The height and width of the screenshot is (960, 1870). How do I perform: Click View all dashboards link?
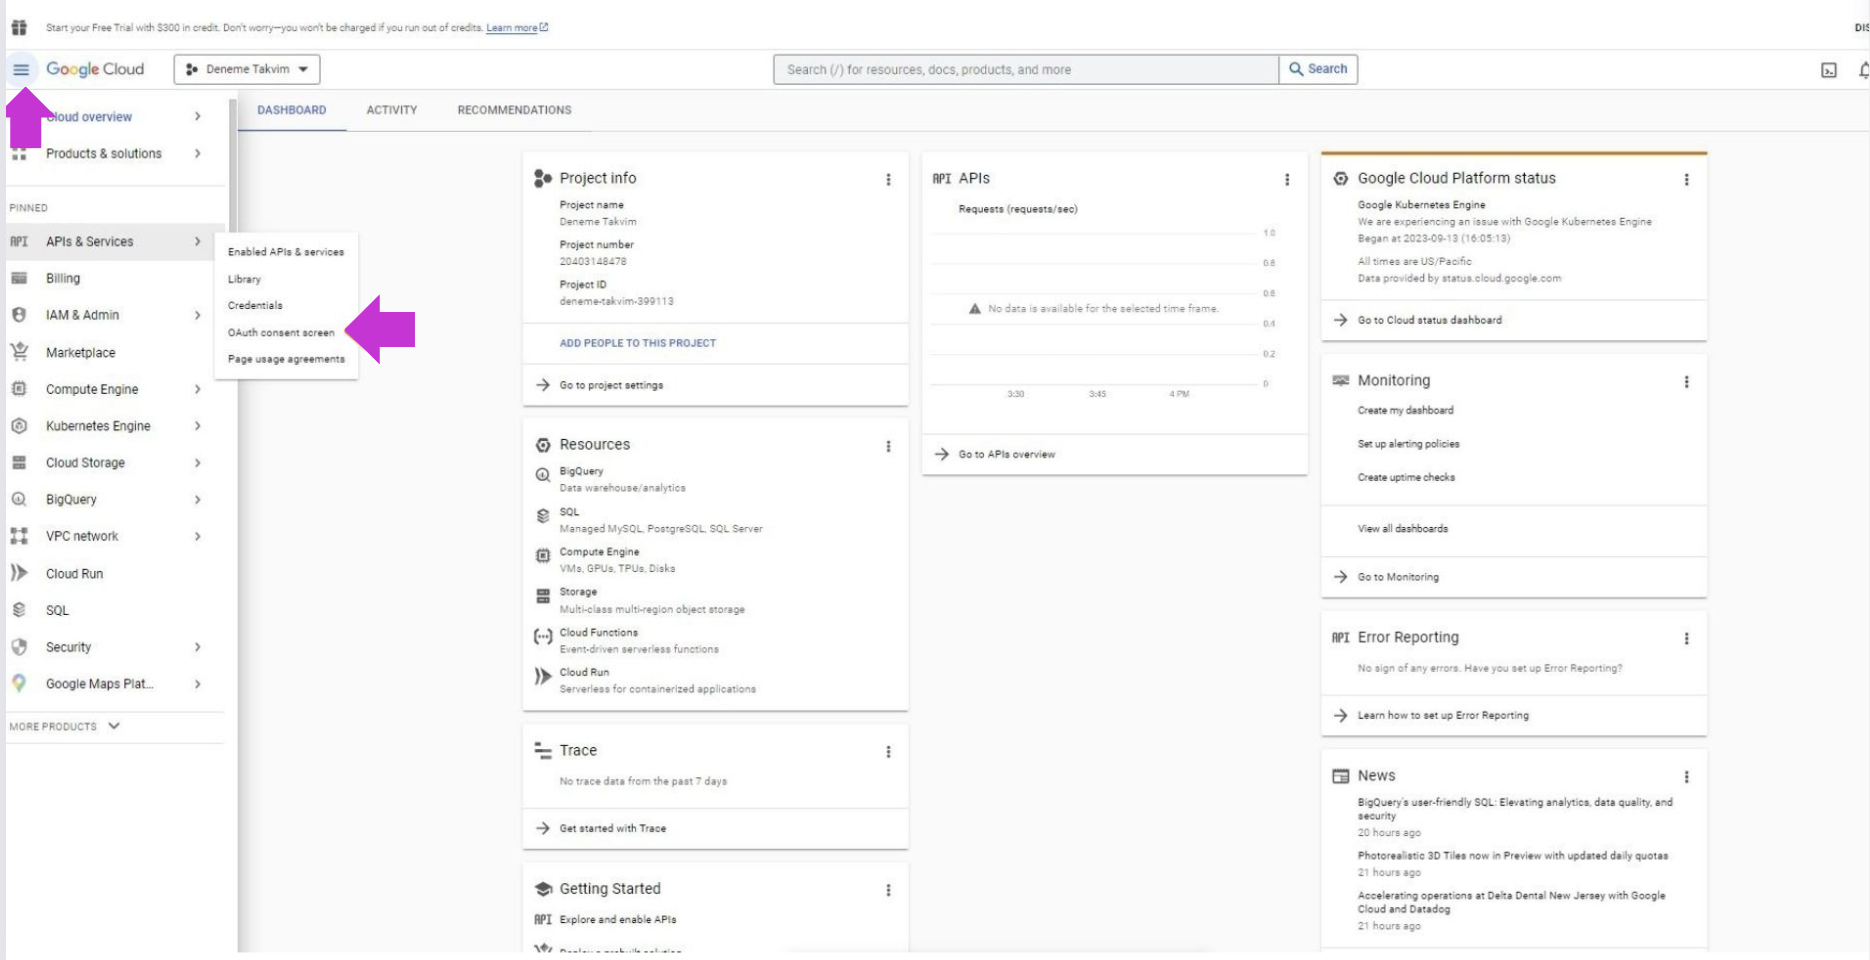pyautogui.click(x=1403, y=528)
